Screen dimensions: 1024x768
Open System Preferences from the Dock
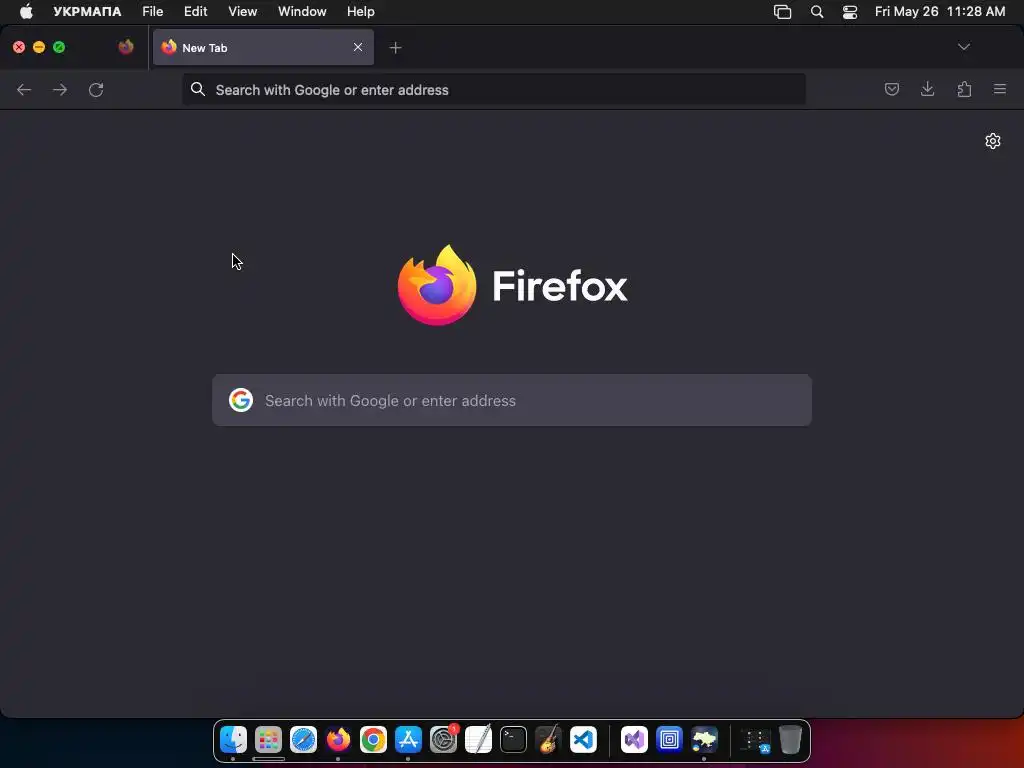443,739
